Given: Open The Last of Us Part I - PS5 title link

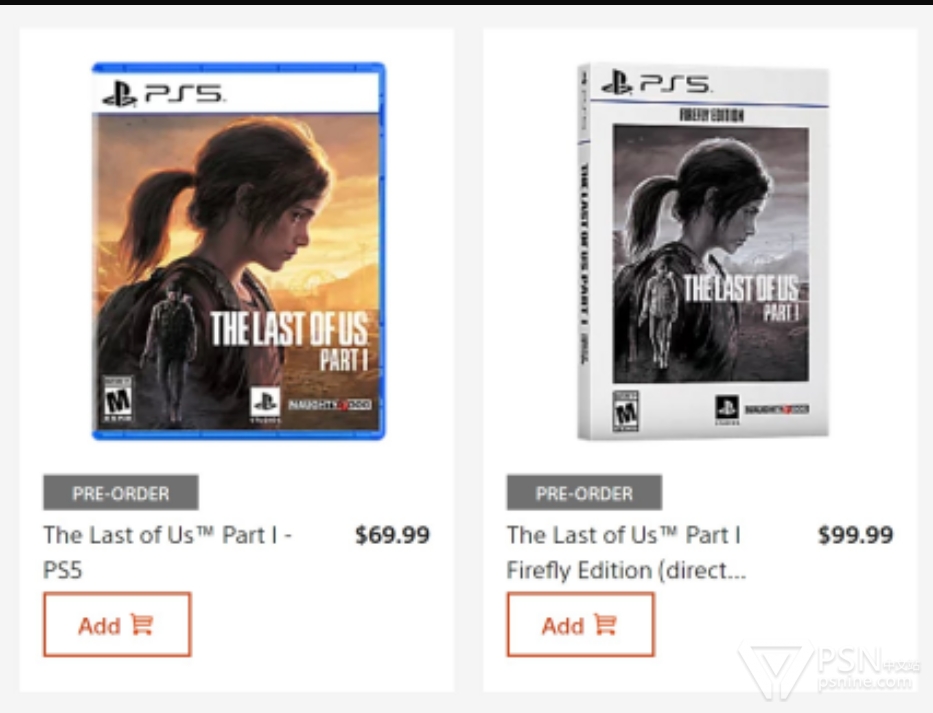Looking at the screenshot, I should tap(167, 552).
